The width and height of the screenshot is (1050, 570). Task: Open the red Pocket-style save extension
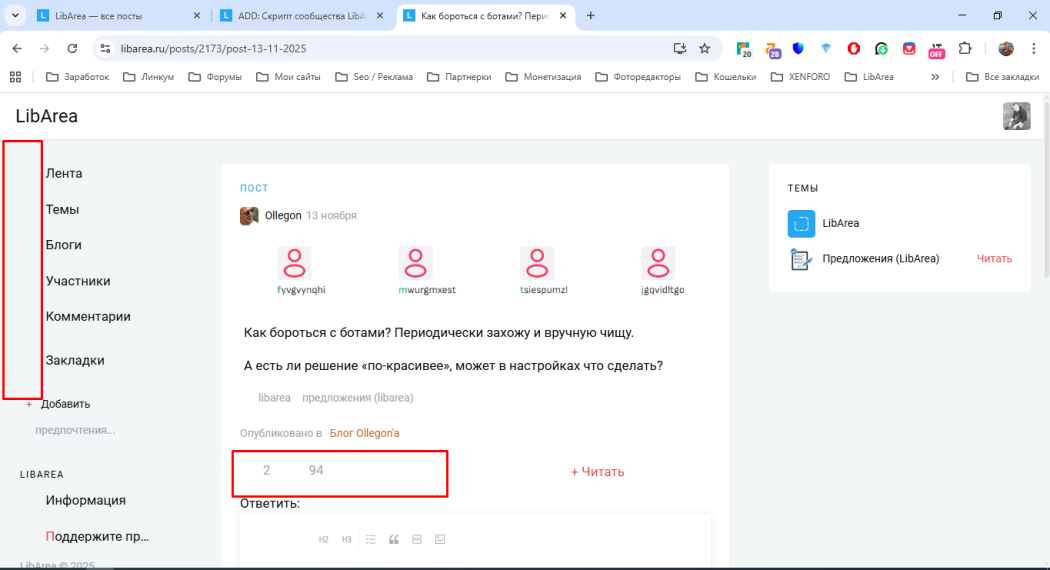(x=909, y=48)
